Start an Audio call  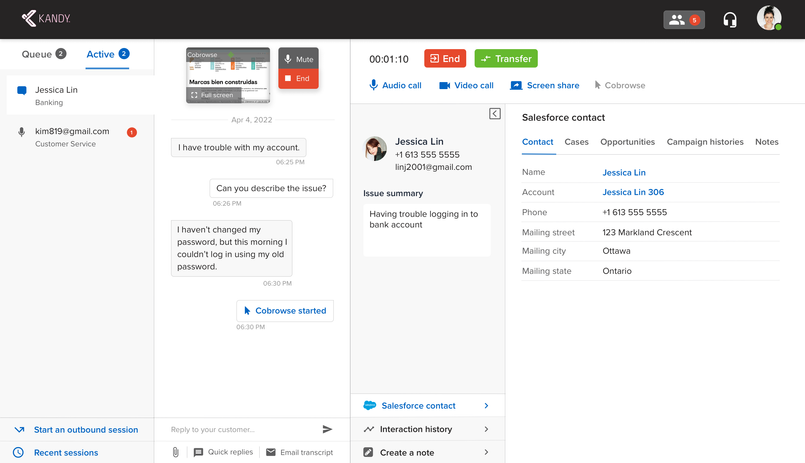pyautogui.click(x=395, y=85)
